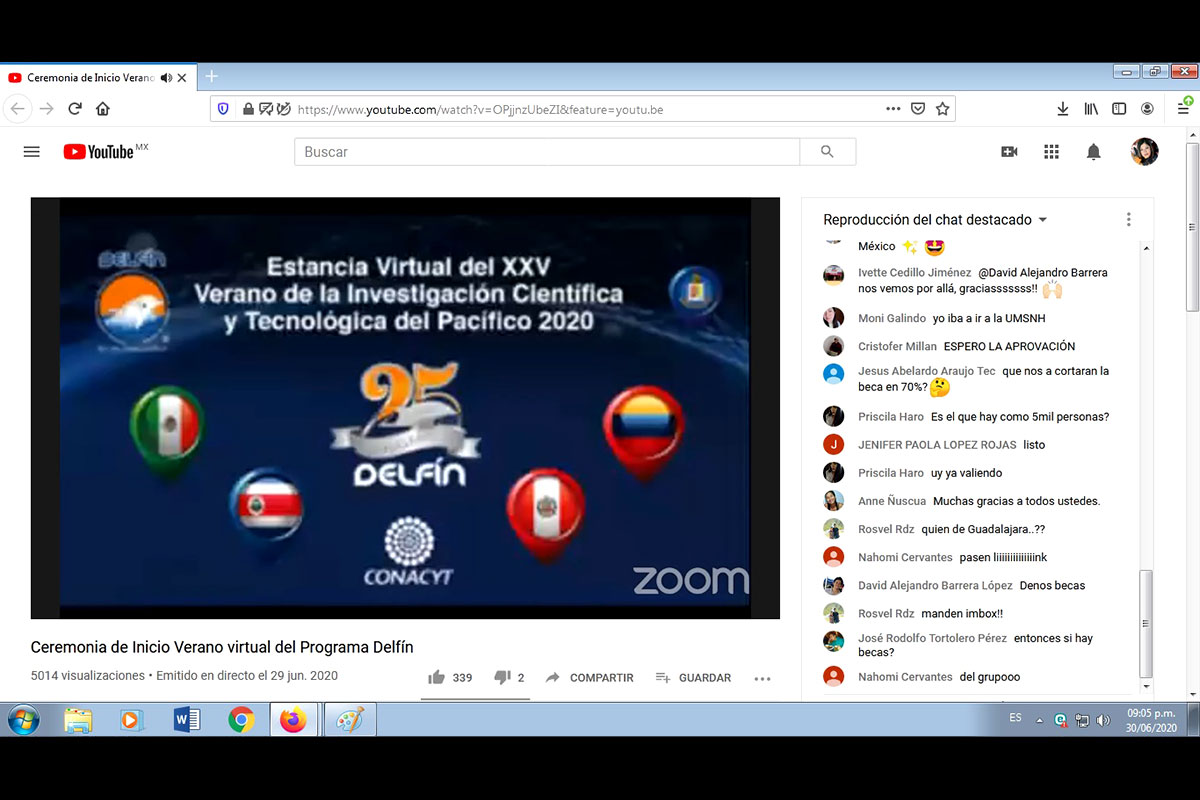Screen dimensions: 1200x800
Task: Click message 'ESPERO LA APROBACIÓN'
Action: (x=1009, y=347)
